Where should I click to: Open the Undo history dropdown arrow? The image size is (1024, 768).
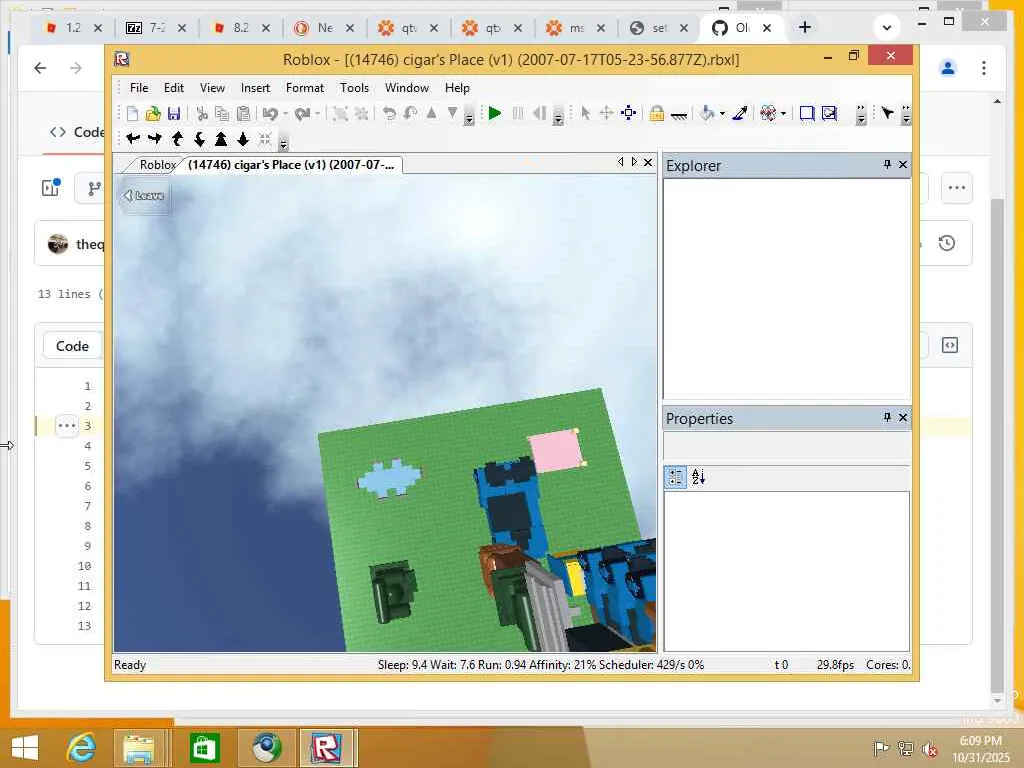click(x=285, y=114)
